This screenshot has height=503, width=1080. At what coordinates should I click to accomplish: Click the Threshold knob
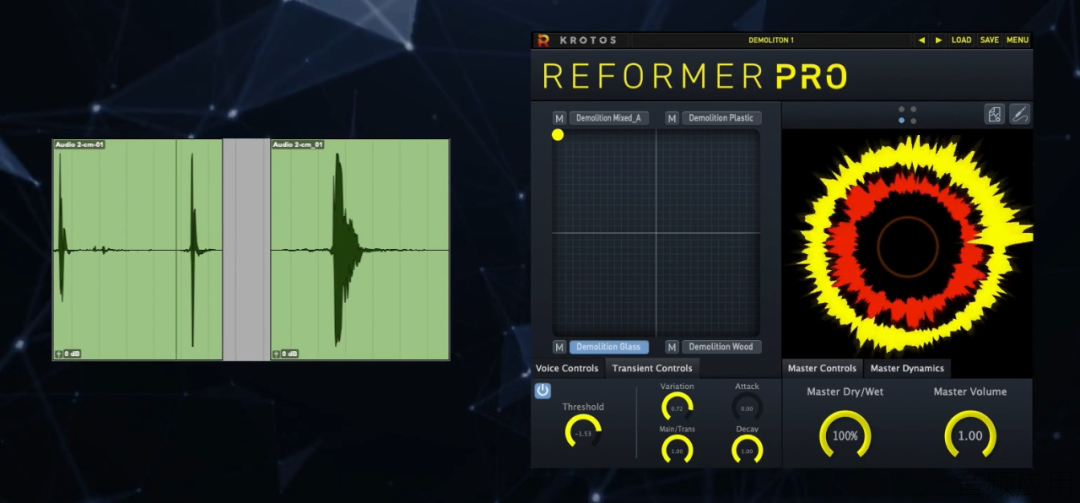click(x=583, y=433)
